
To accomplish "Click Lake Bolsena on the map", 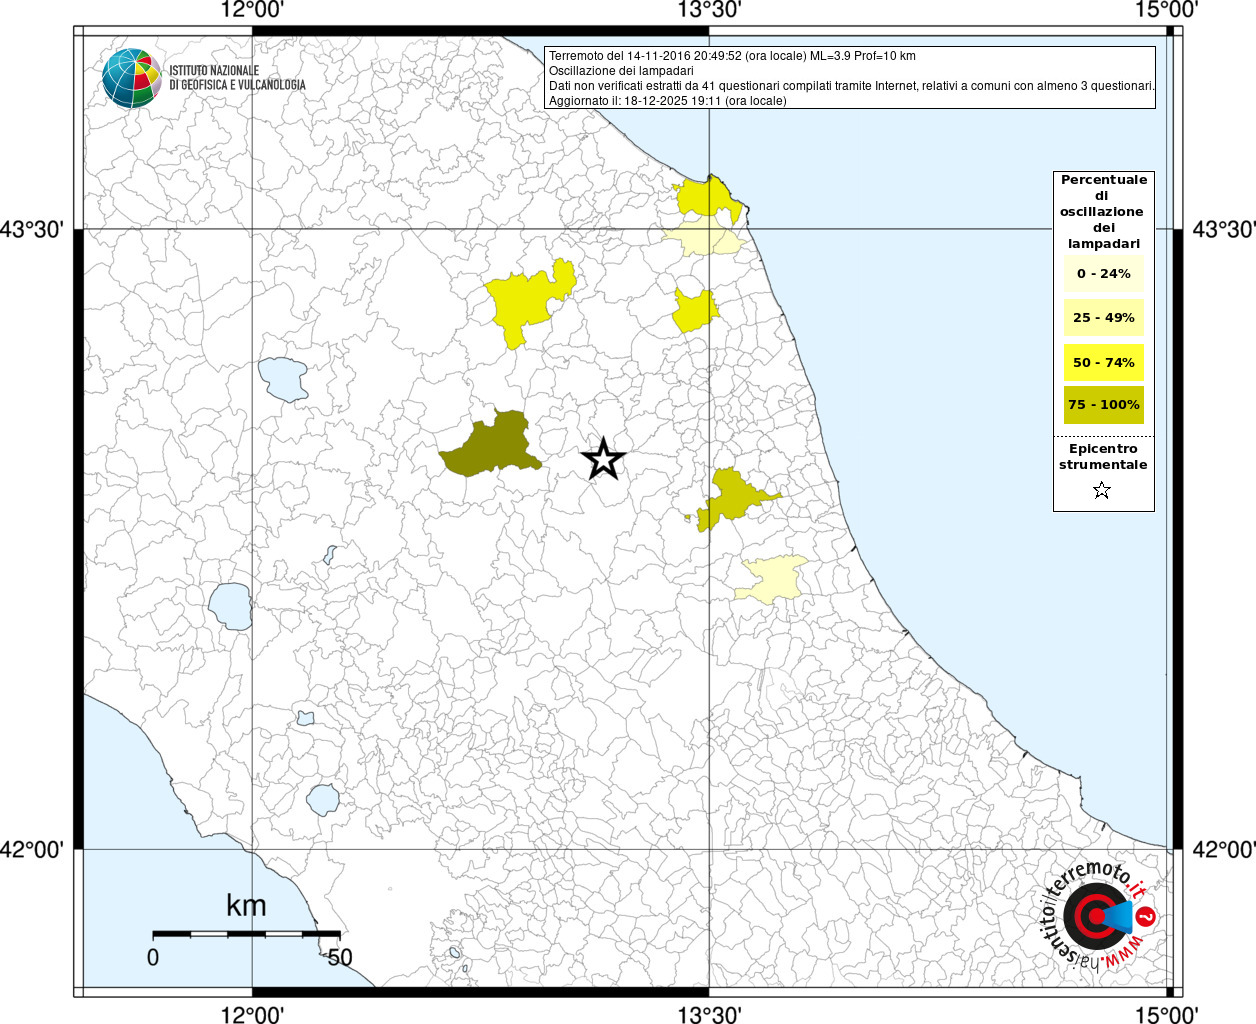I will (x=231, y=606).
